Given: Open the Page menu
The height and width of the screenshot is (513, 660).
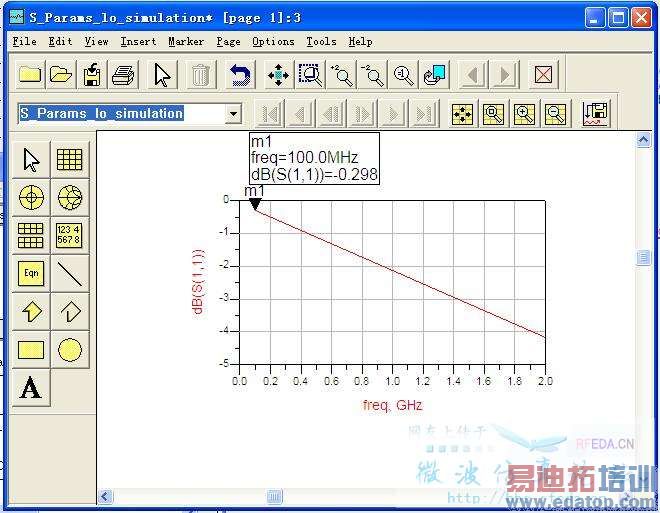Looking at the screenshot, I should [229, 42].
